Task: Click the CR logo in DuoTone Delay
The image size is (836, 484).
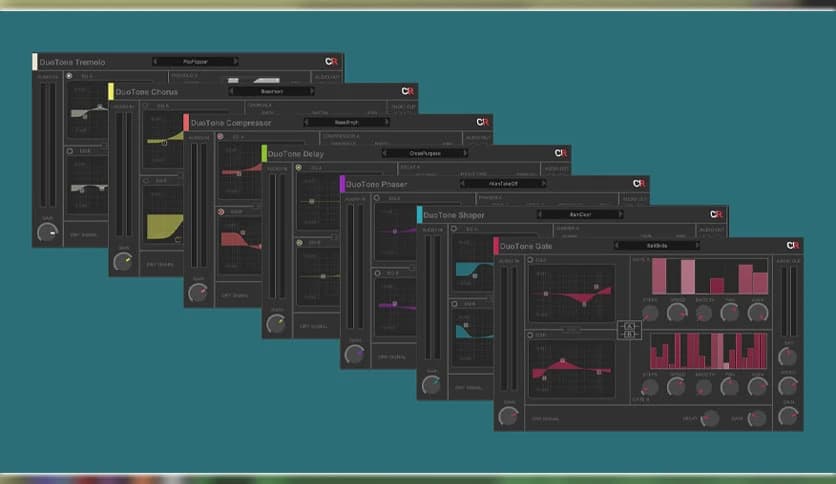Action: pyautogui.click(x=562, y=153)
